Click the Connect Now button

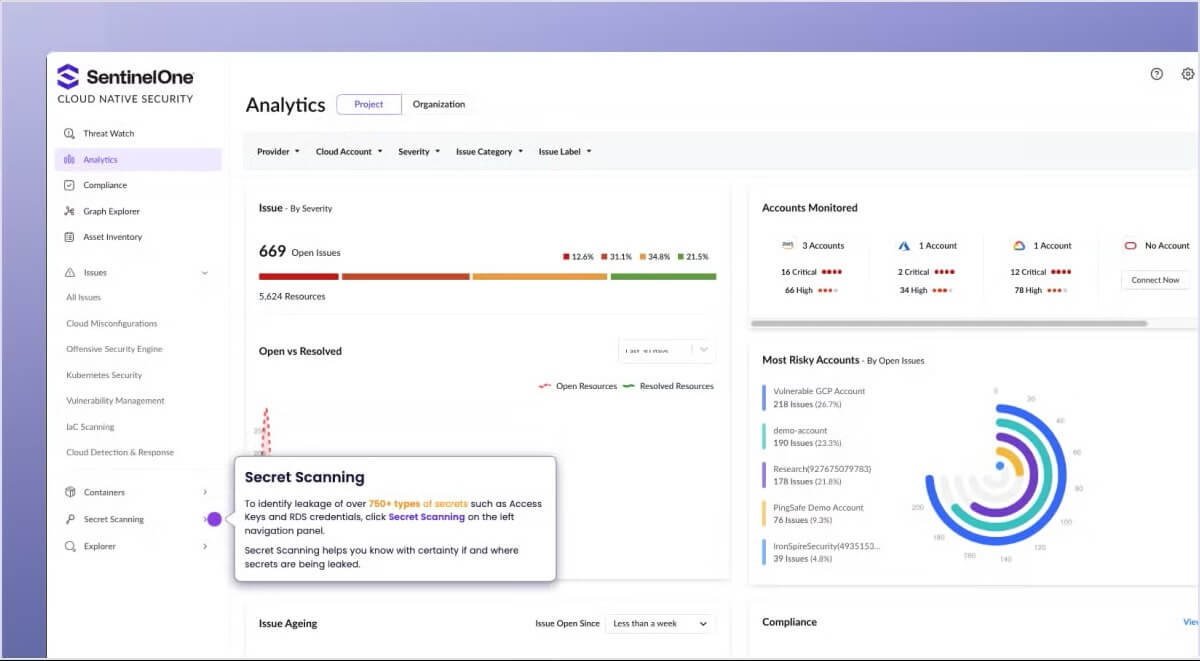click(1155, 280)
